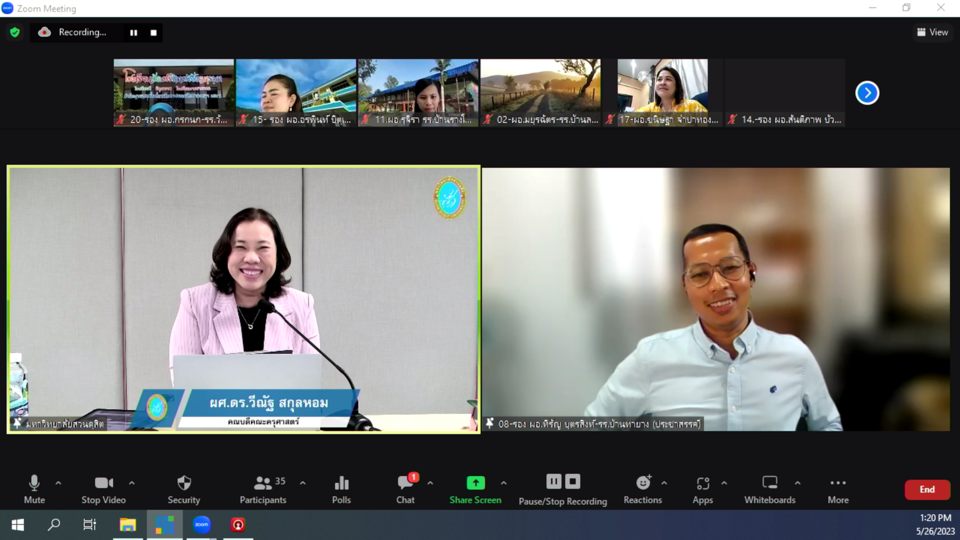Screen dimensions: 960x540
Task: Open share options caret beside Share Screen
Action: pyautogui.click(x=504, y=483)
